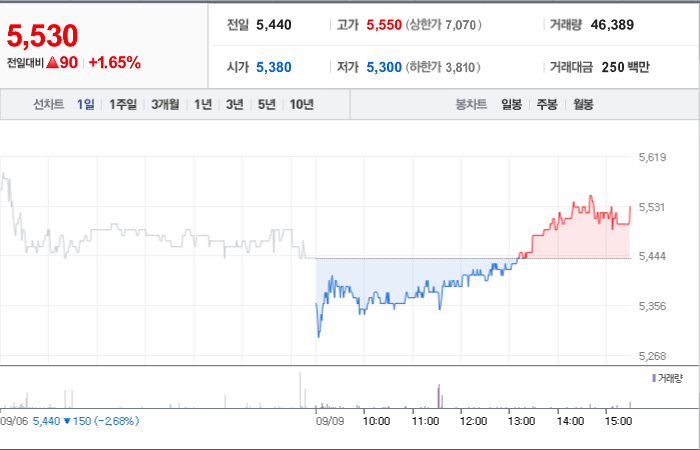
Task: Click the 저가 value 5,300
Action: click(384, 67)
